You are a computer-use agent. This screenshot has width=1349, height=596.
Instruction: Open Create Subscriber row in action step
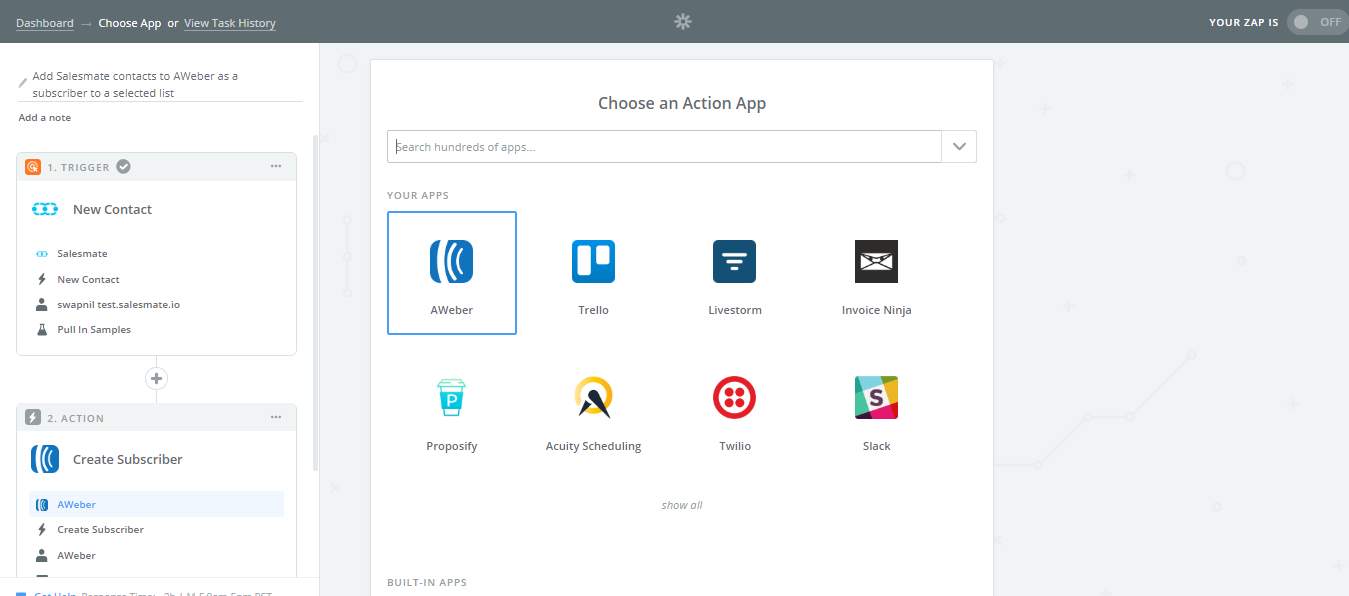[x=157, y=529]
